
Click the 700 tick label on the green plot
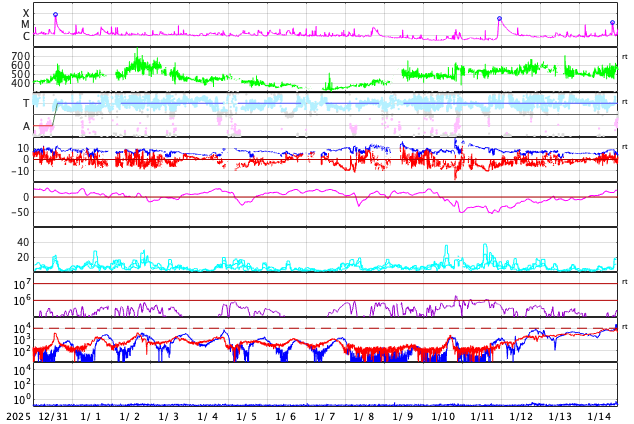20,57
